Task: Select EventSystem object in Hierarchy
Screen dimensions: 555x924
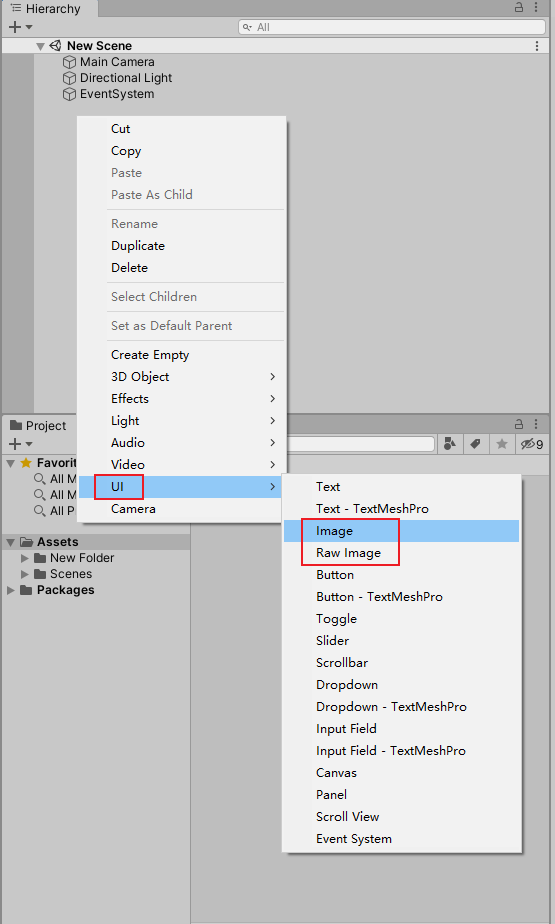Action: (x=117, y=94)
